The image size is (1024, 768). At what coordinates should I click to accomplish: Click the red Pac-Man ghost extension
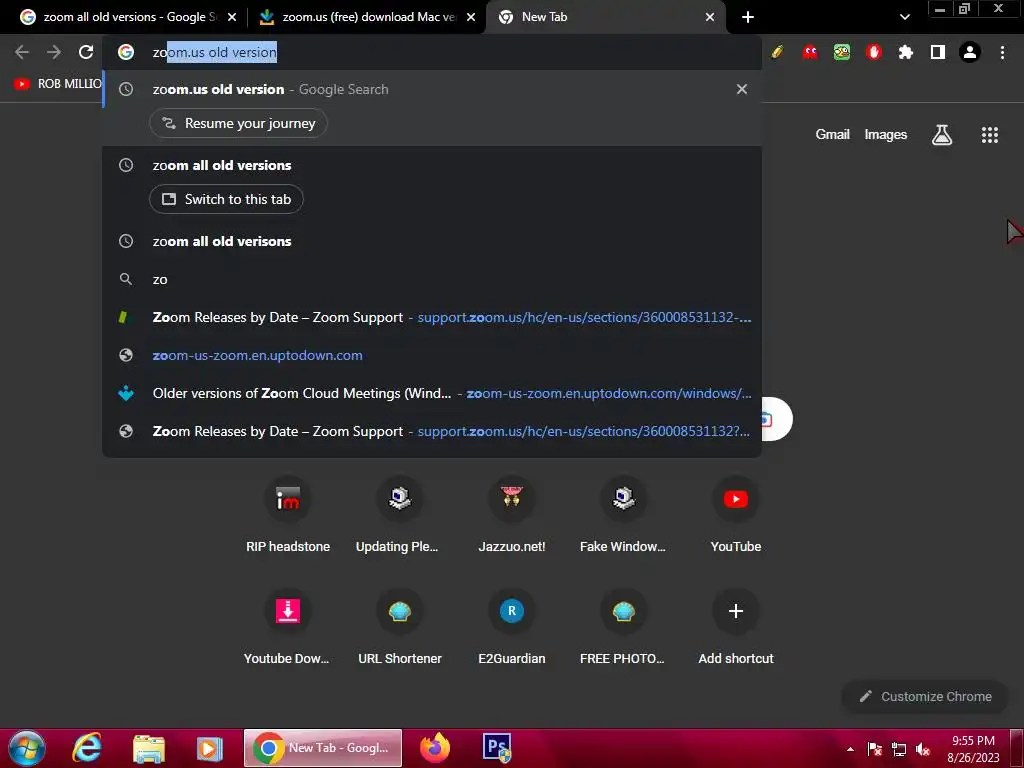click(810, 52)
